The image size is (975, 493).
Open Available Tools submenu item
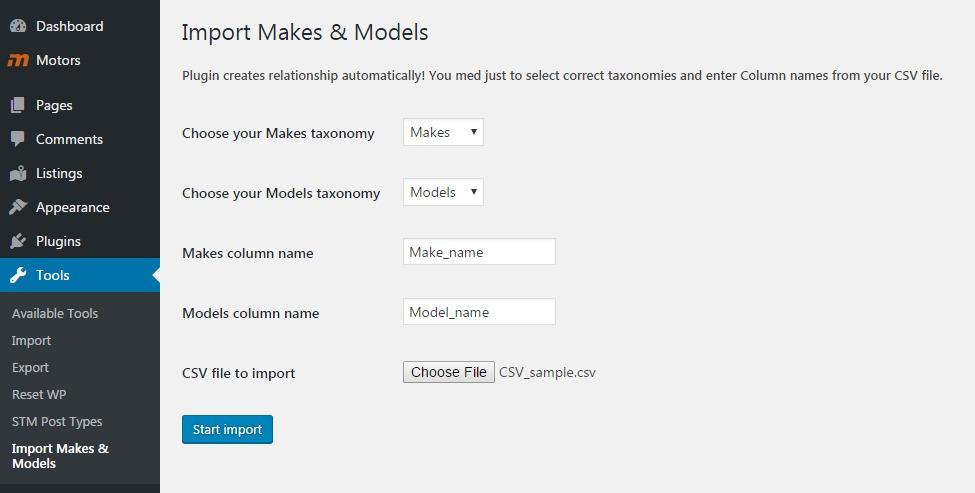click(55, 313)
